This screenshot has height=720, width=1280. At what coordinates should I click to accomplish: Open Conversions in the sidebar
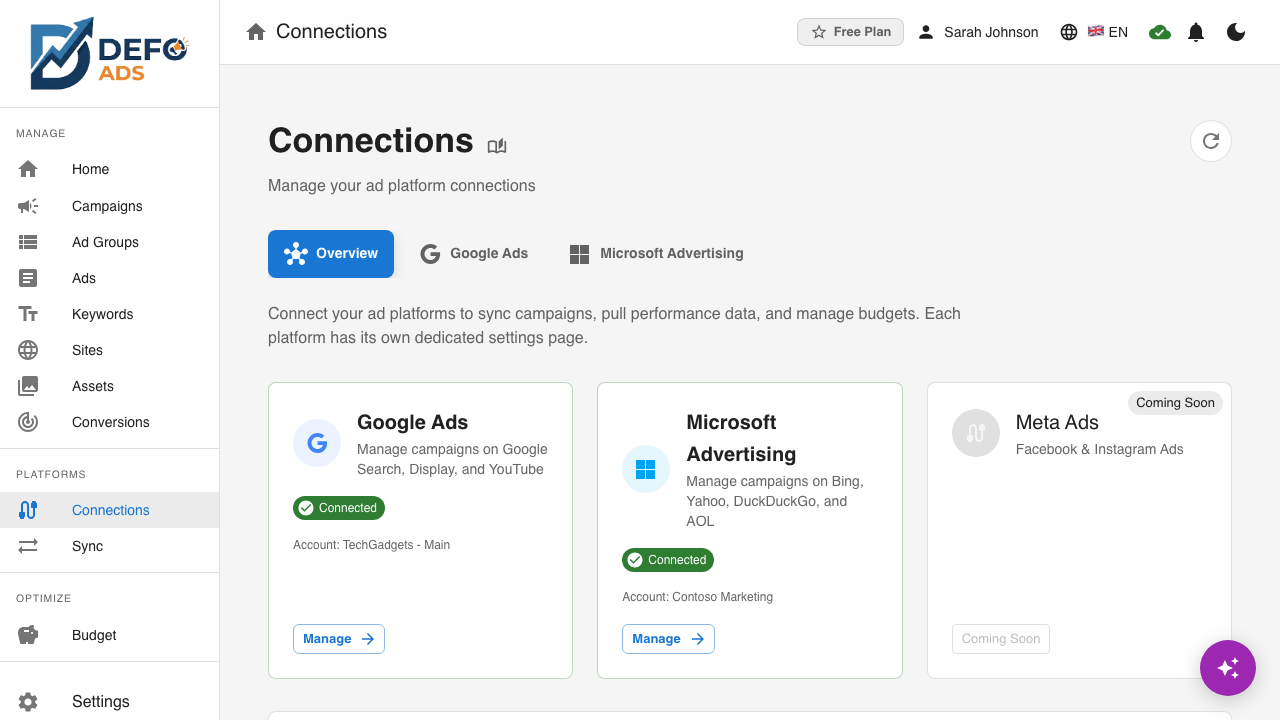pos(109,422)
